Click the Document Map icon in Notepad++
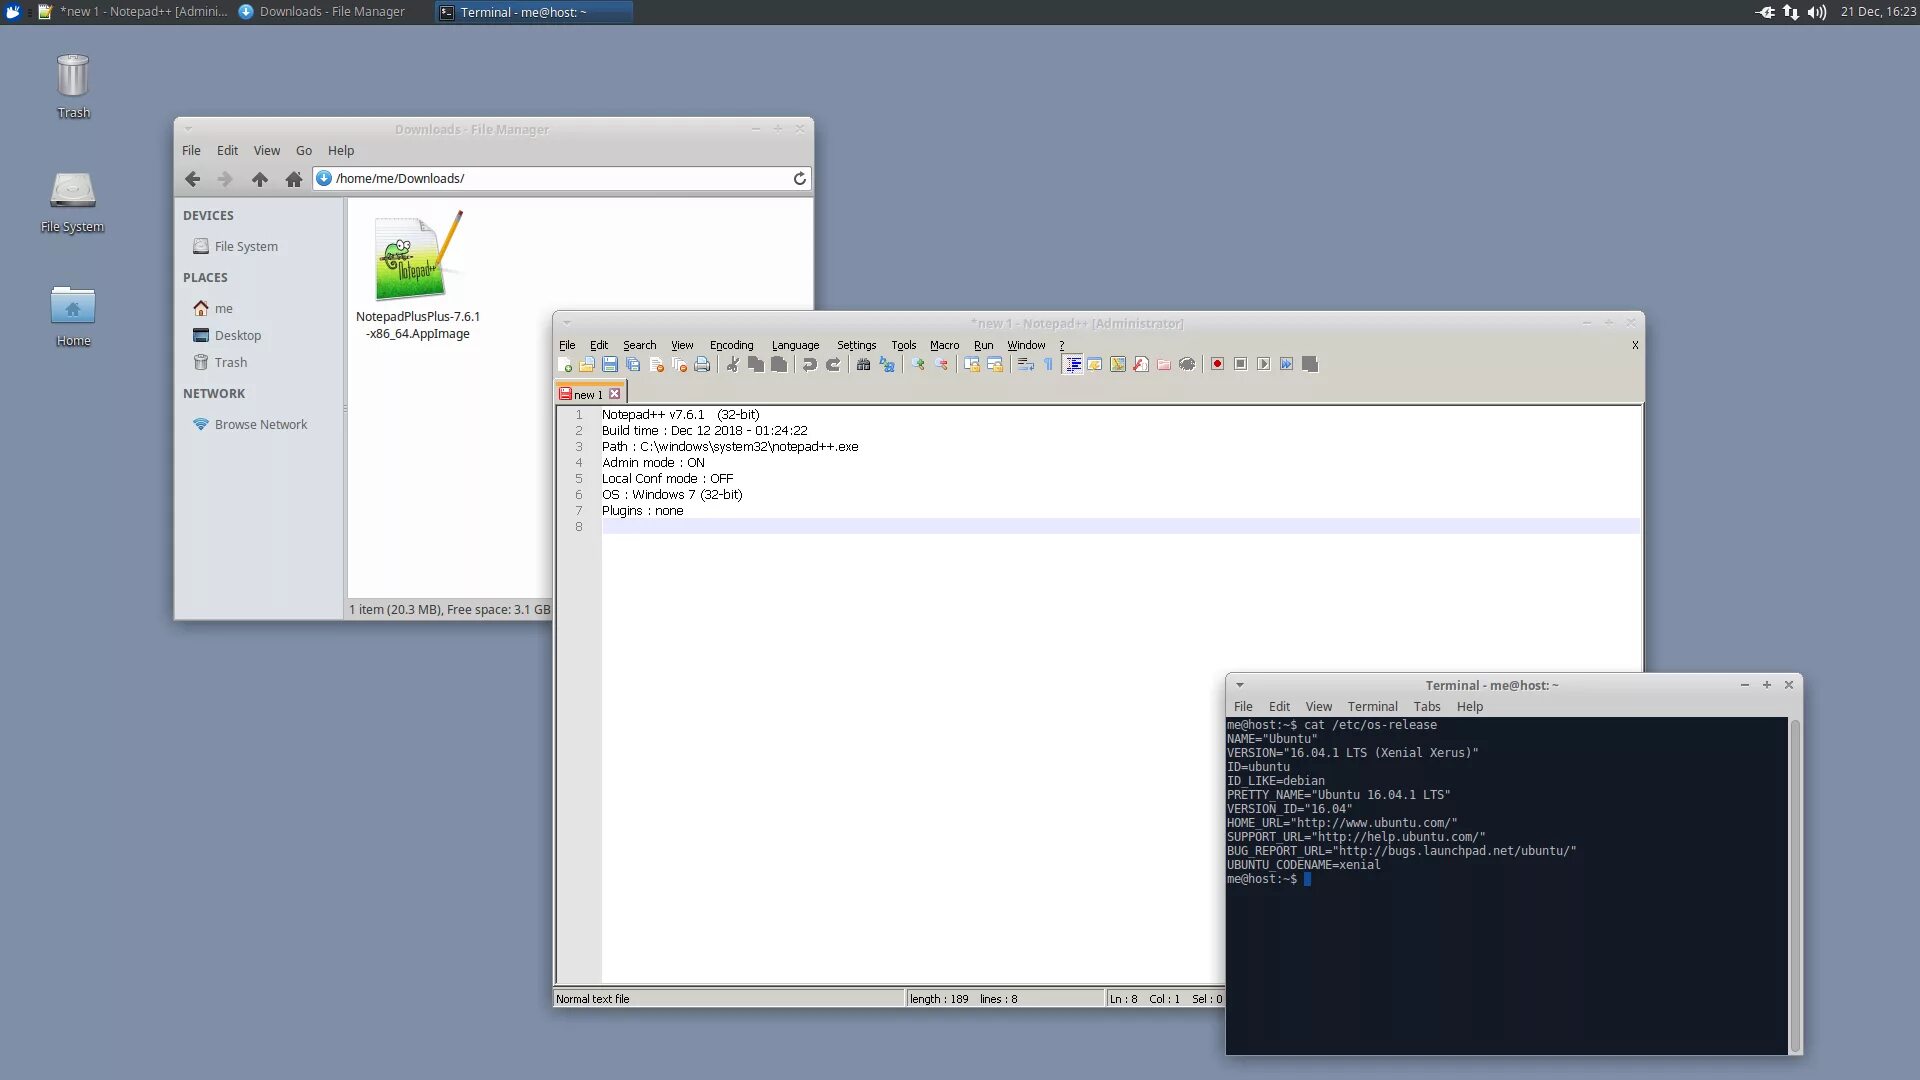This screenshot has width=1920, height=1080. pyautogui.click(x=1118, y=365)
